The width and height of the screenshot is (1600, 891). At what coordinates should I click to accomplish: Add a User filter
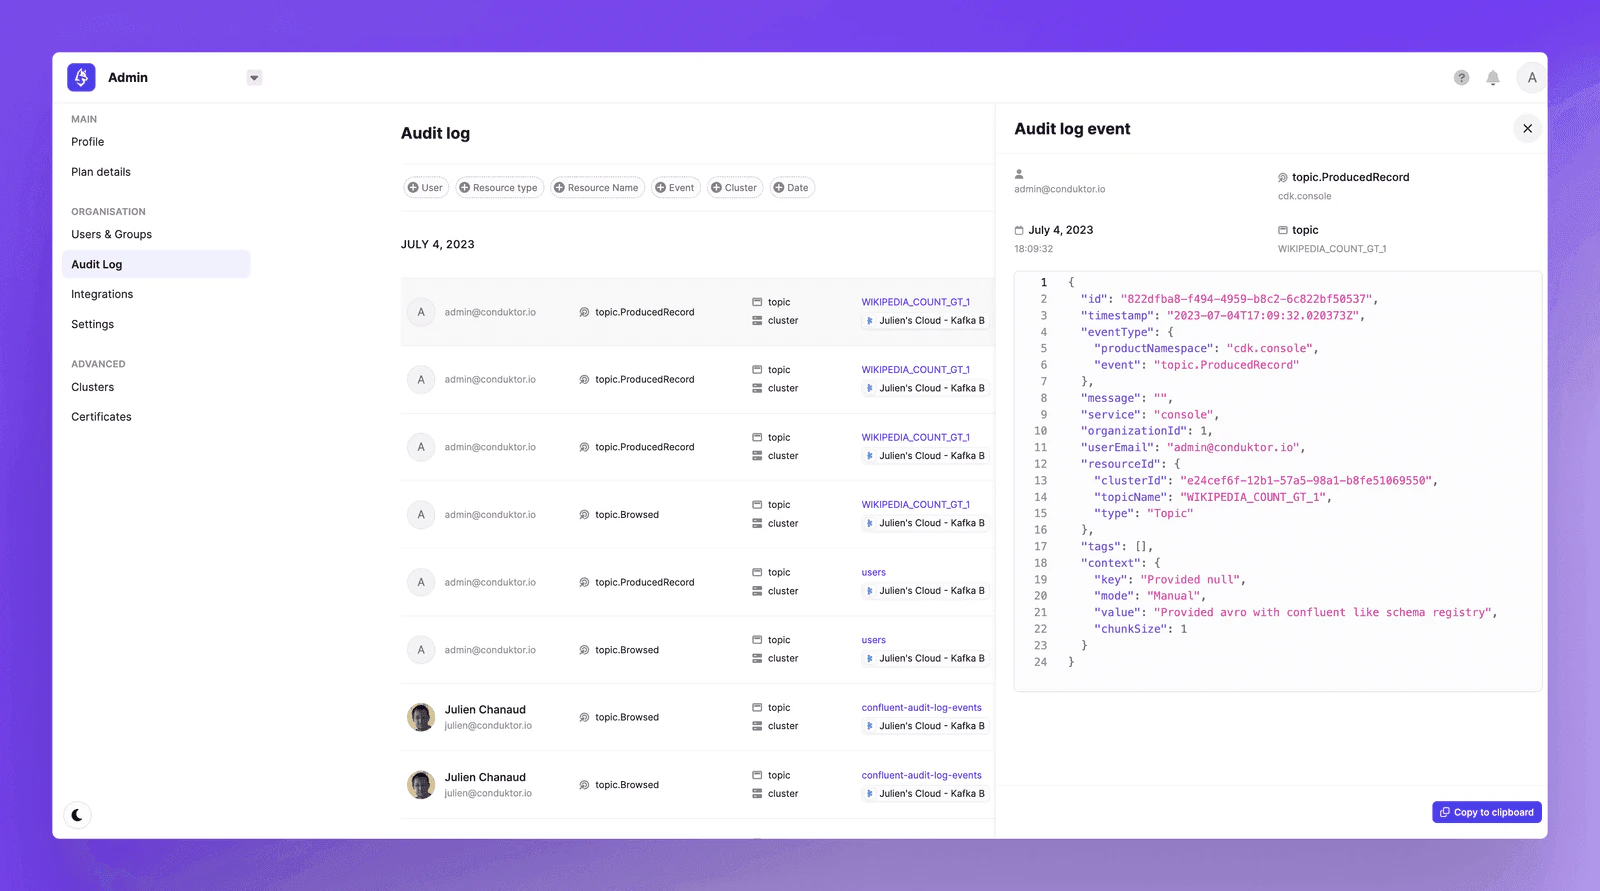point(426,188)
